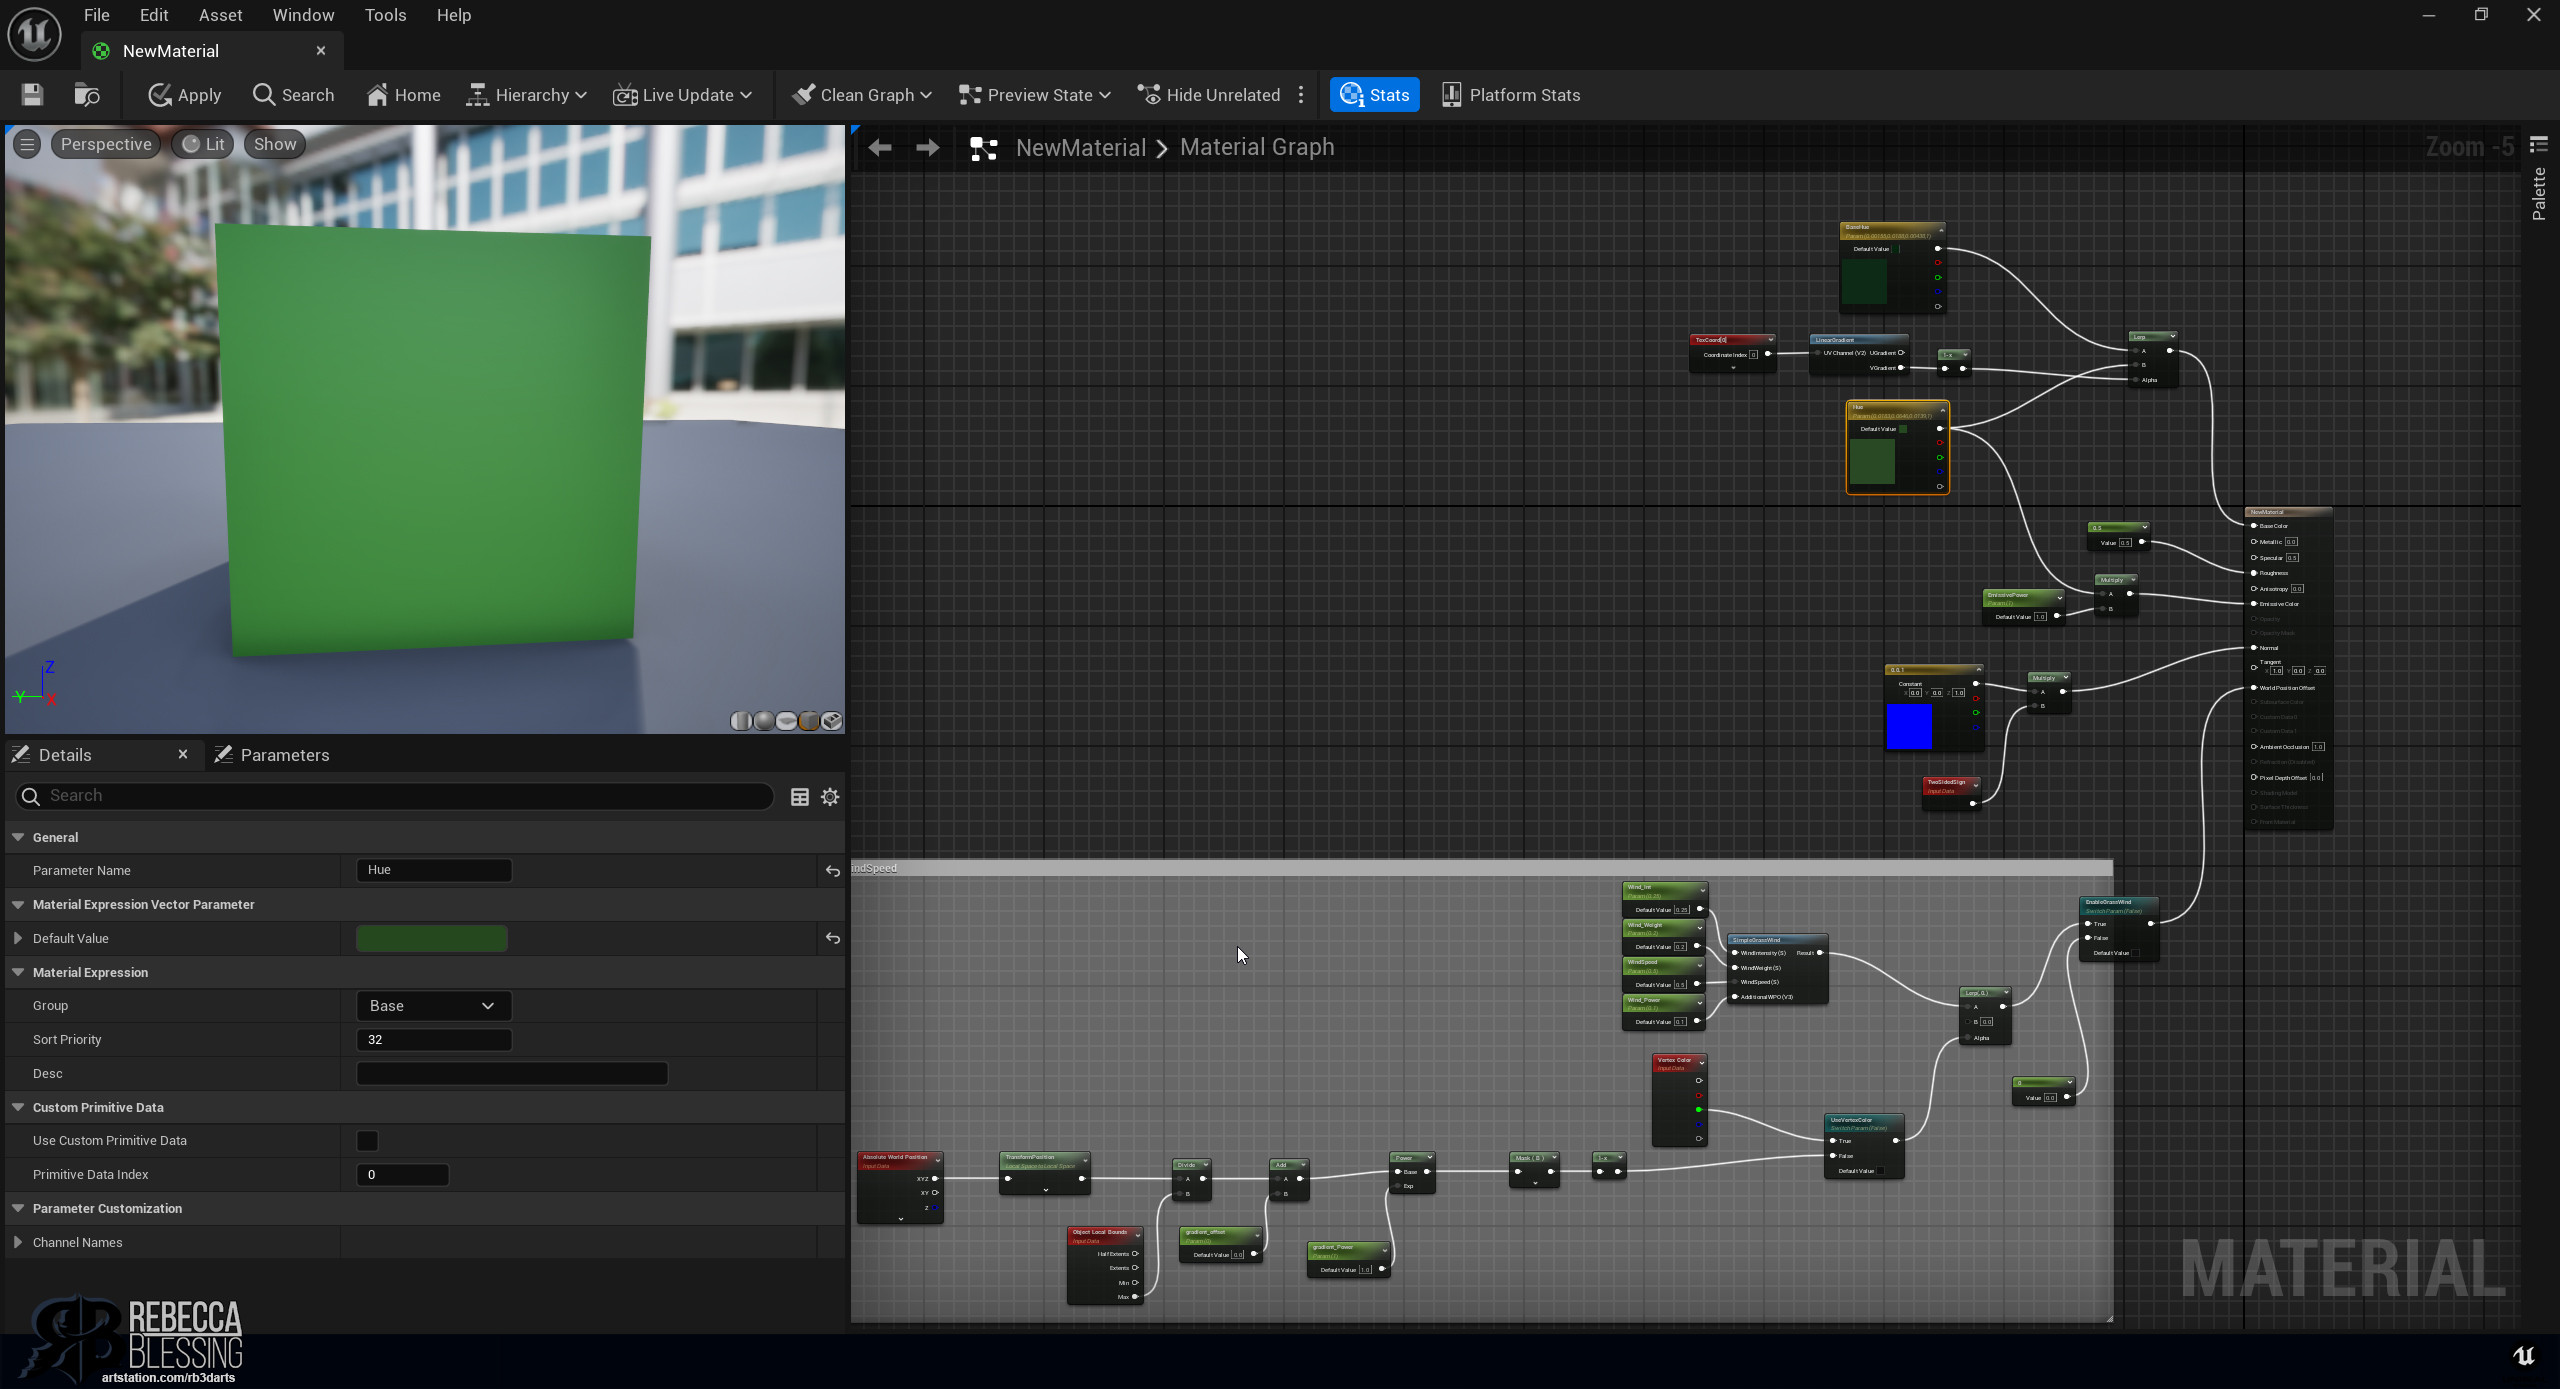Reset Parameter Name to default

832,871
